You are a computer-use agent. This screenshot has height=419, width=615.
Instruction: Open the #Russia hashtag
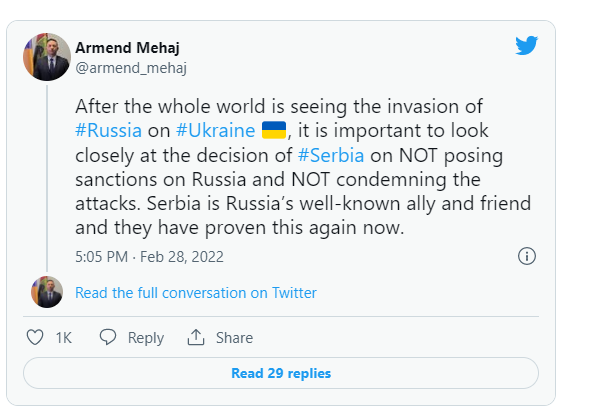[x=108, y=130]
